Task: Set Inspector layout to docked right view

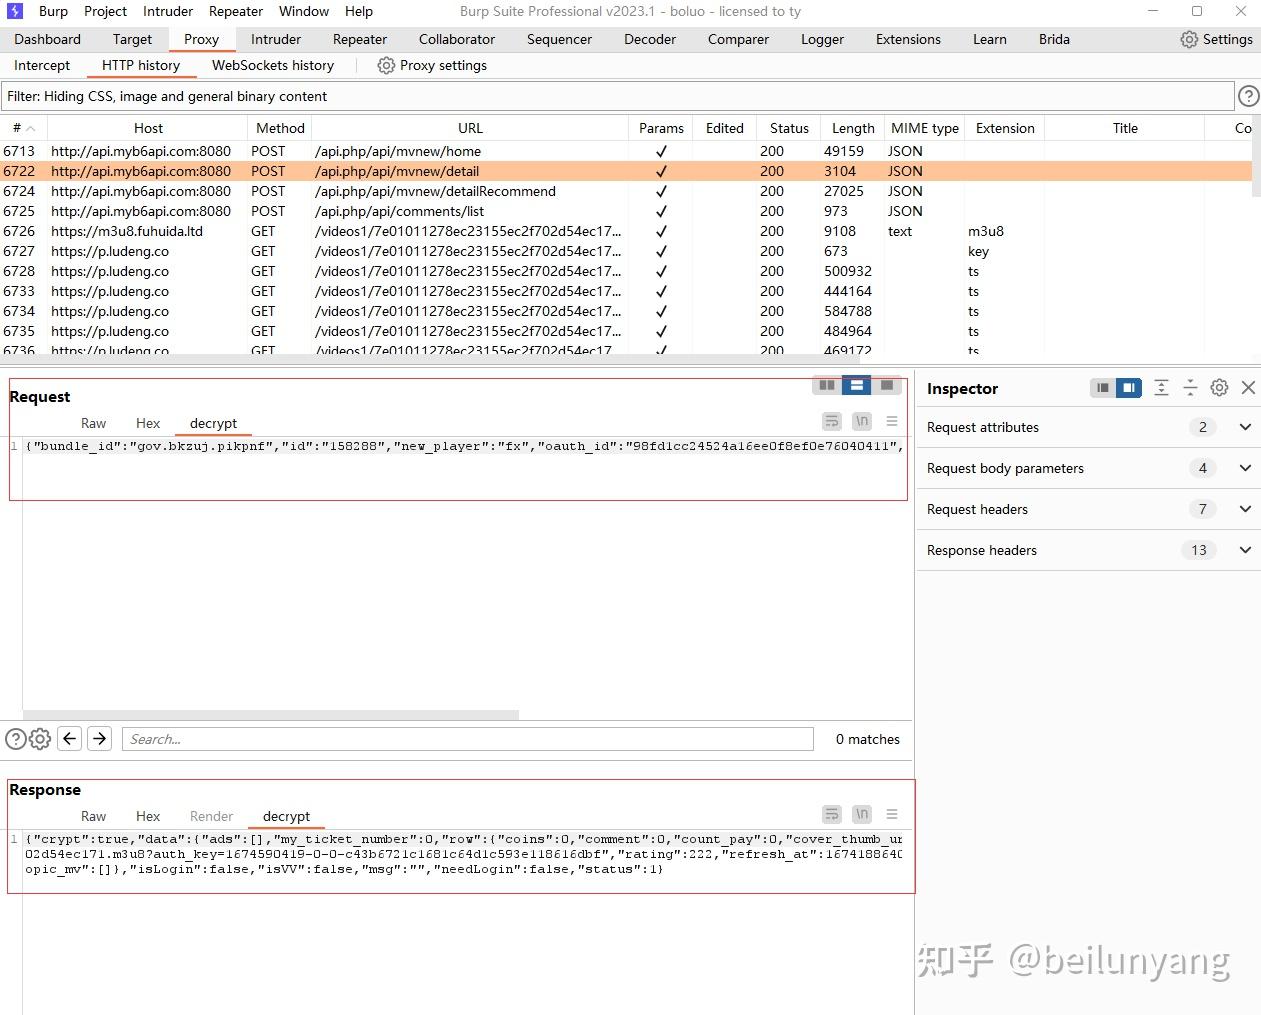Action: click(x=1129, y=388)
